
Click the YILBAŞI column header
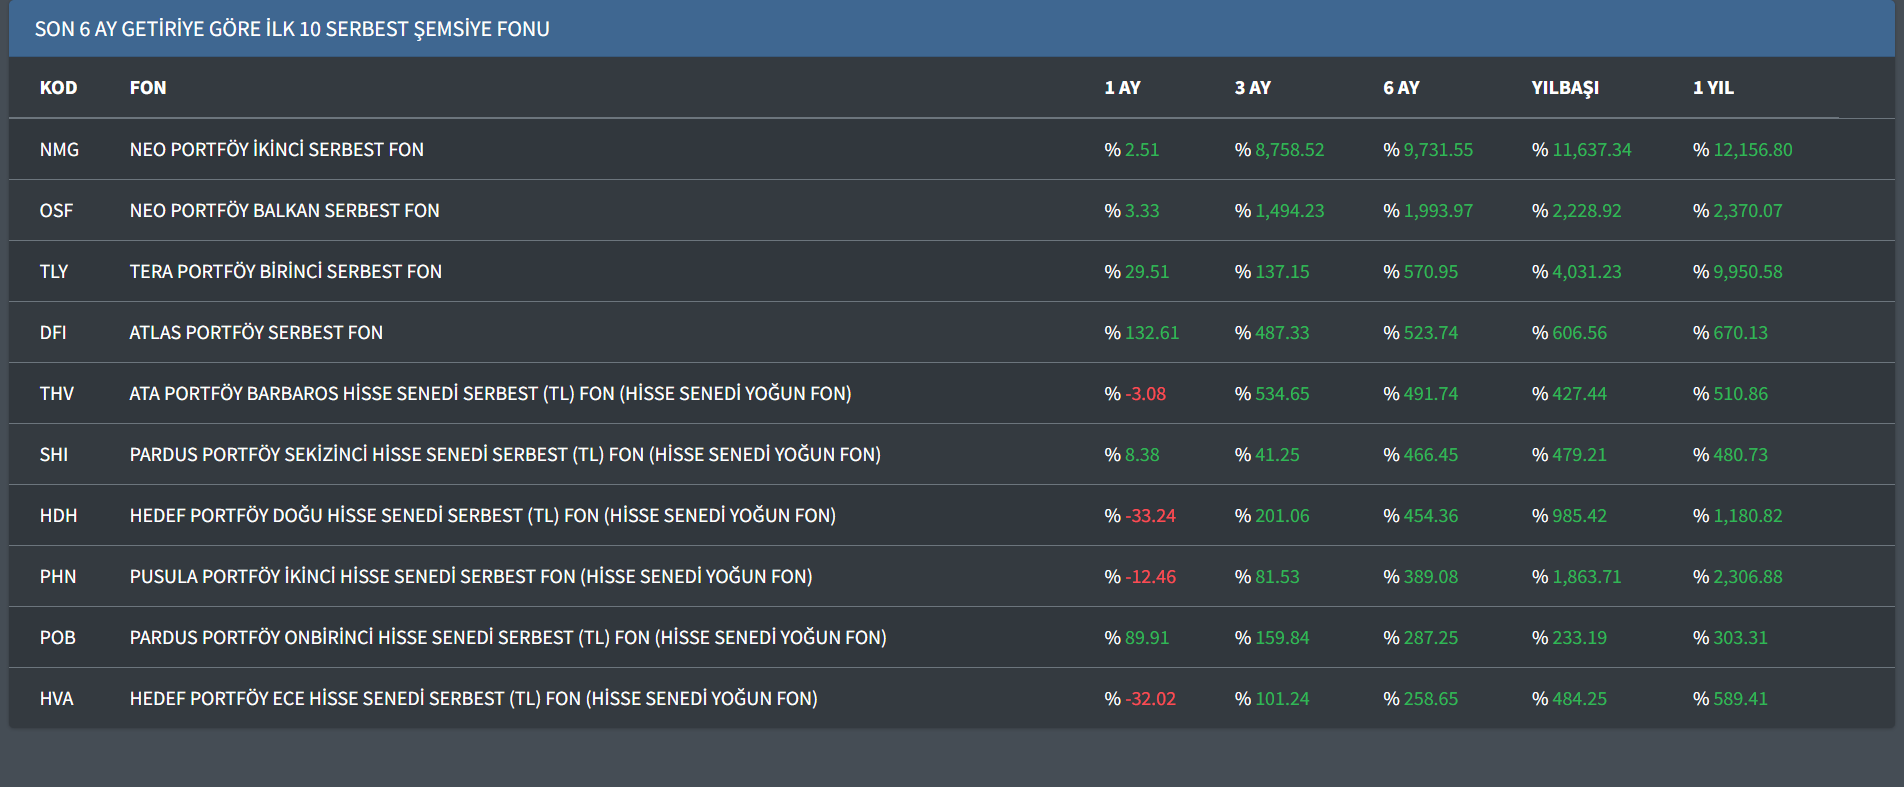[1565, 88]
